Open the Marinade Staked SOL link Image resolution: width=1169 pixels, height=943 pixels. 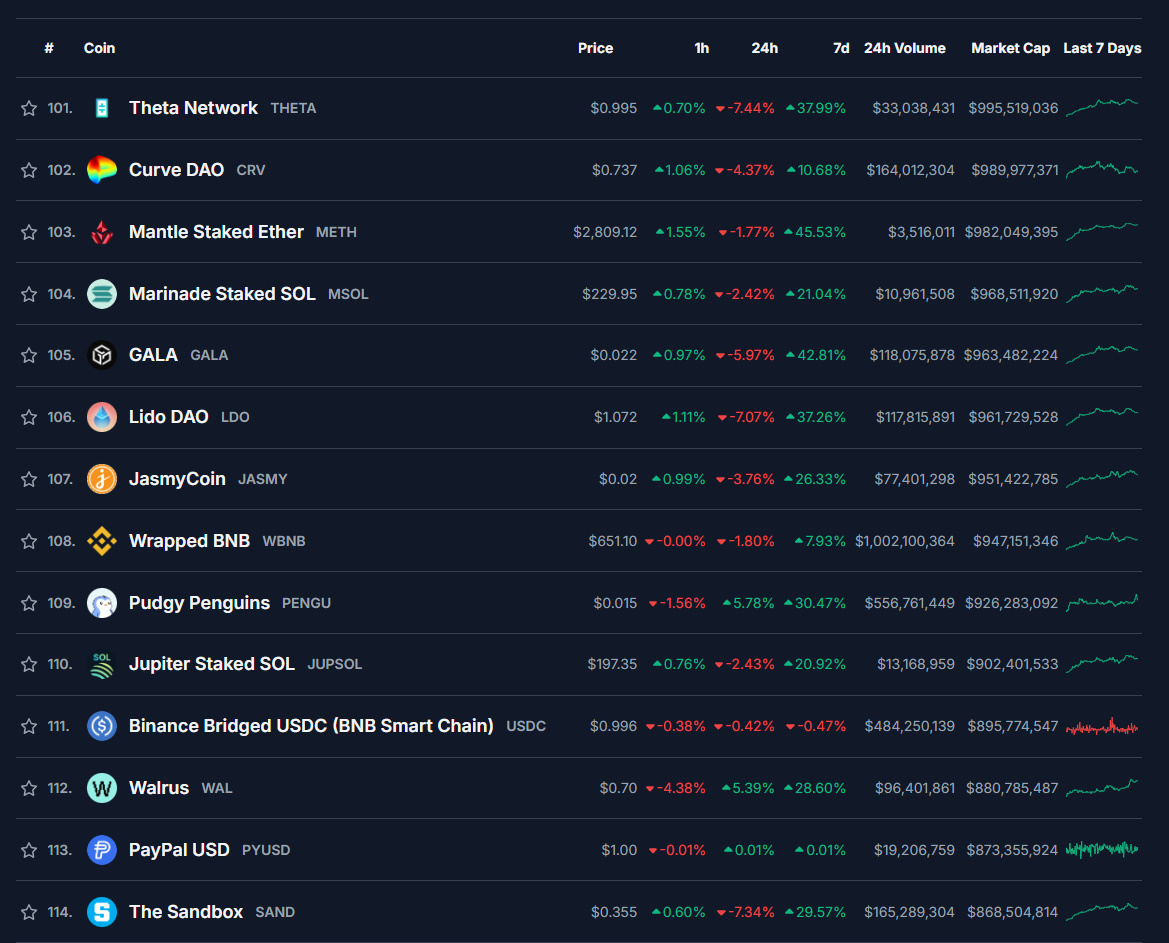[222, 294]
